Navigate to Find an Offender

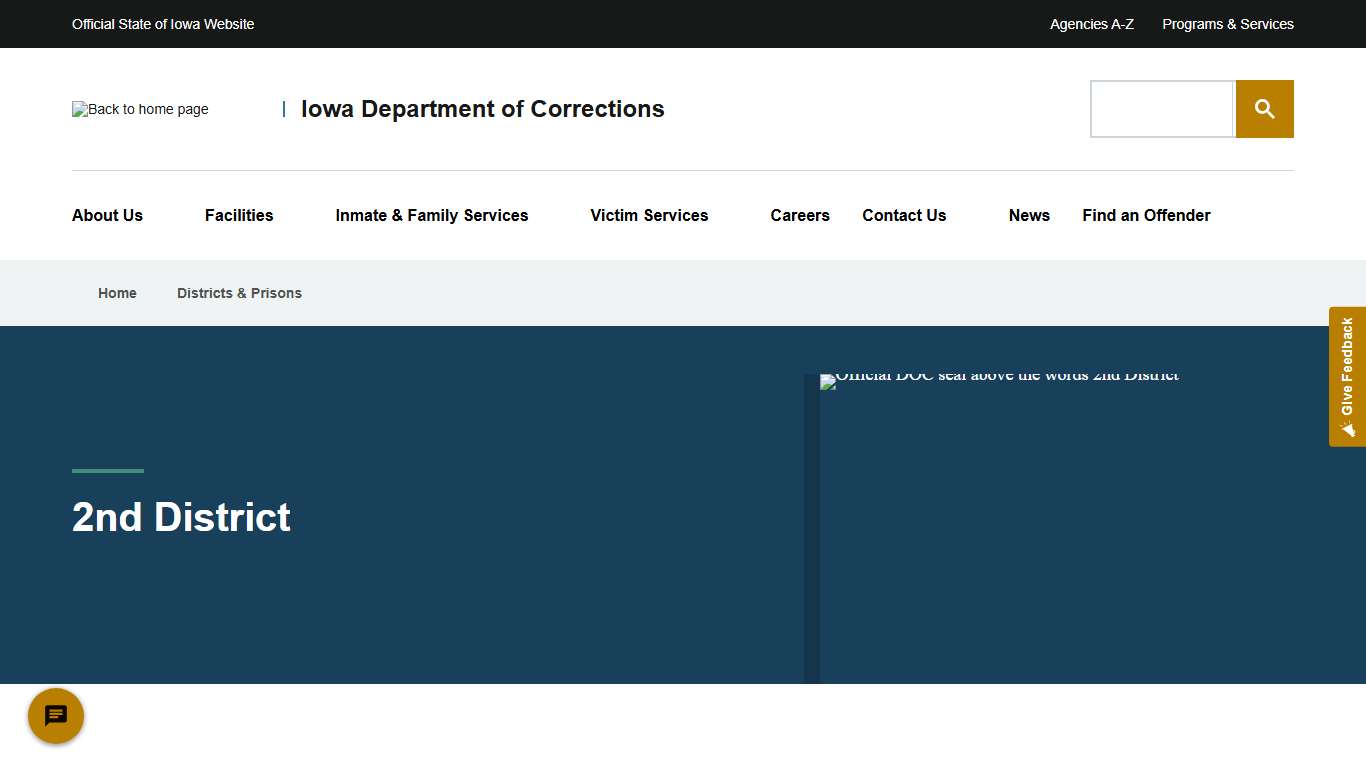pos(1146,215)
